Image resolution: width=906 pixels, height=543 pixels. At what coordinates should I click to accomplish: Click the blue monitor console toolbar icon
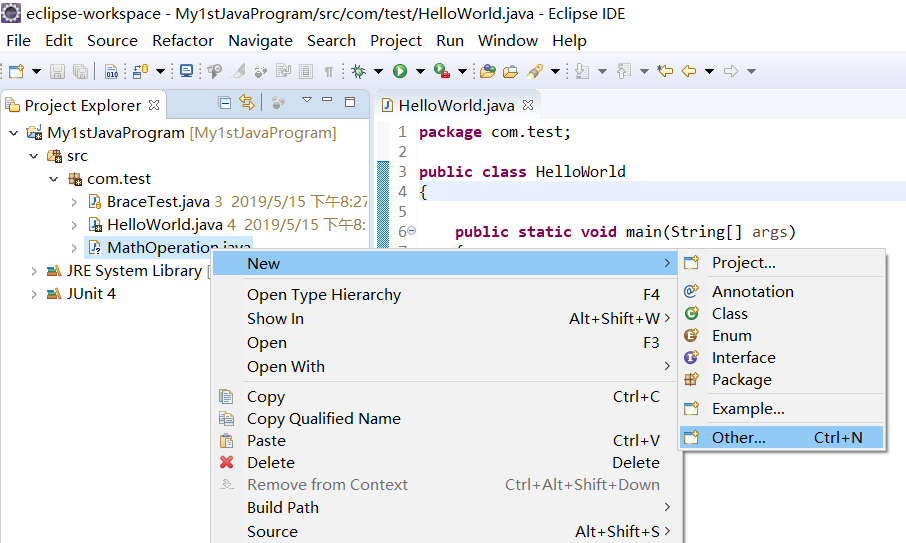186,70
